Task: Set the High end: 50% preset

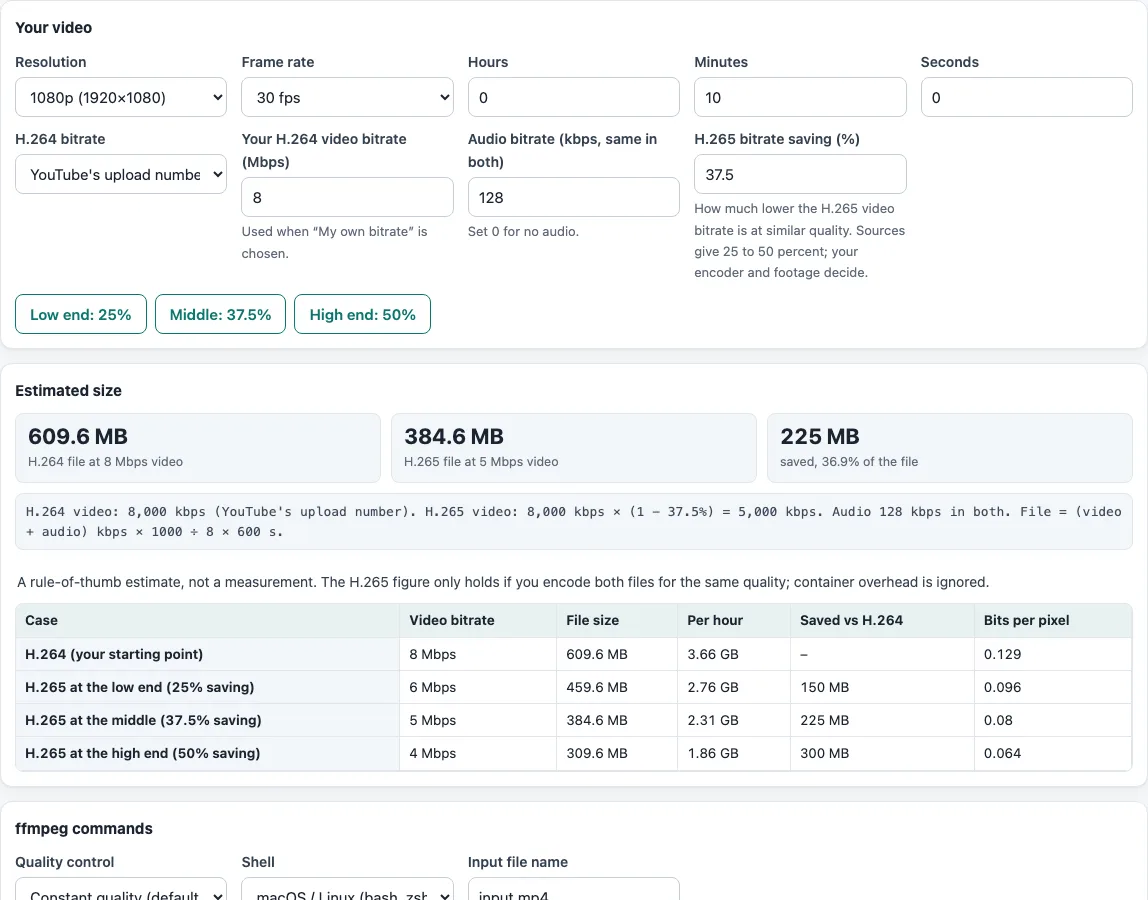Action: (362, 314)
